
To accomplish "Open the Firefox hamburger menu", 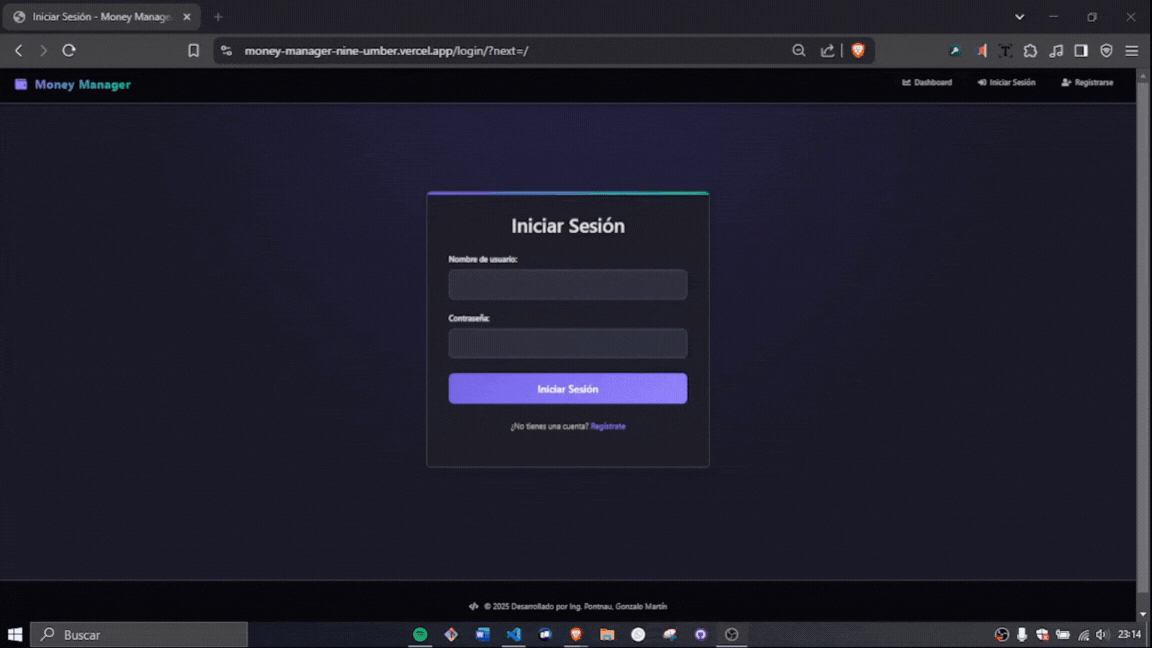I will click(x=1131, y=50).
